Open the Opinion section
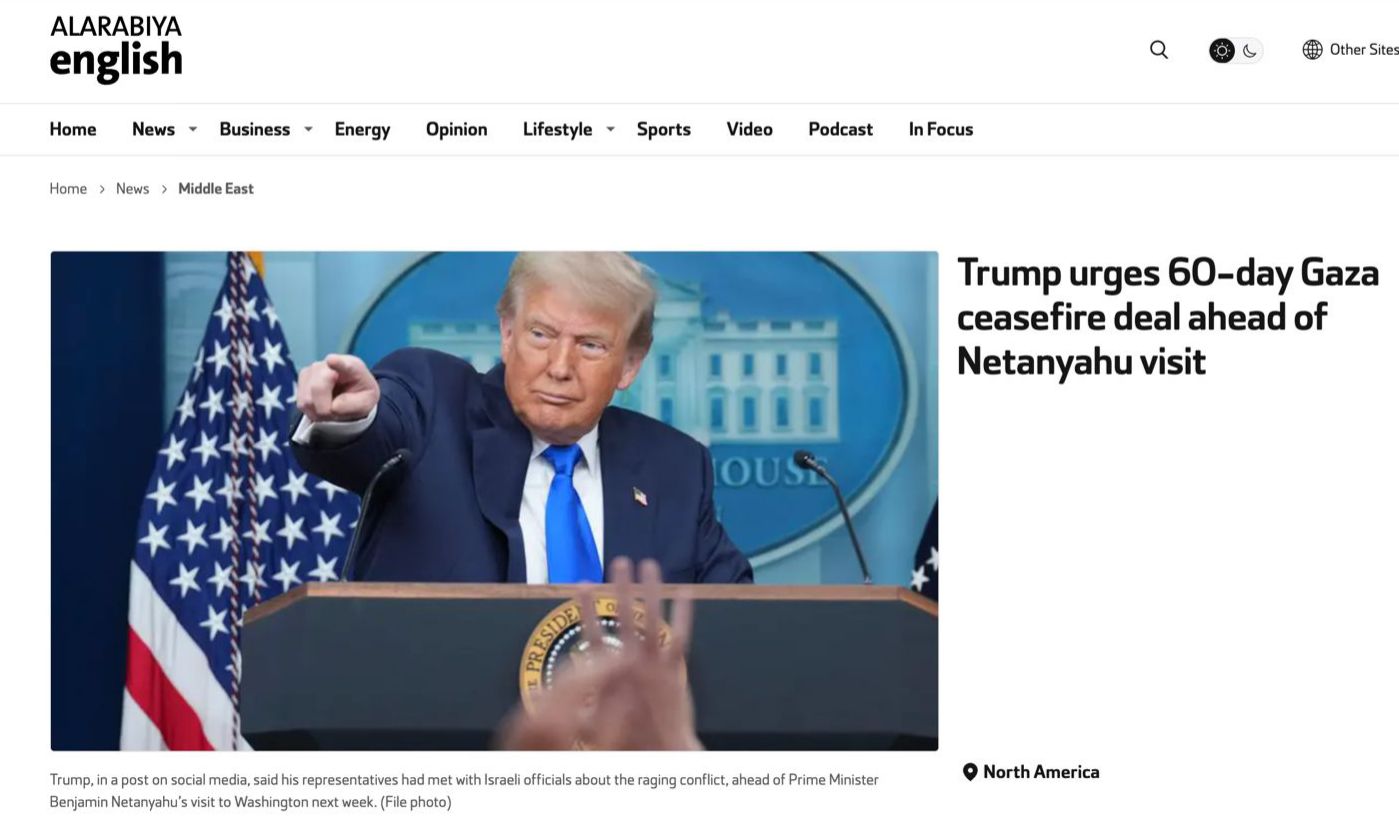 (x=456, y=129)
